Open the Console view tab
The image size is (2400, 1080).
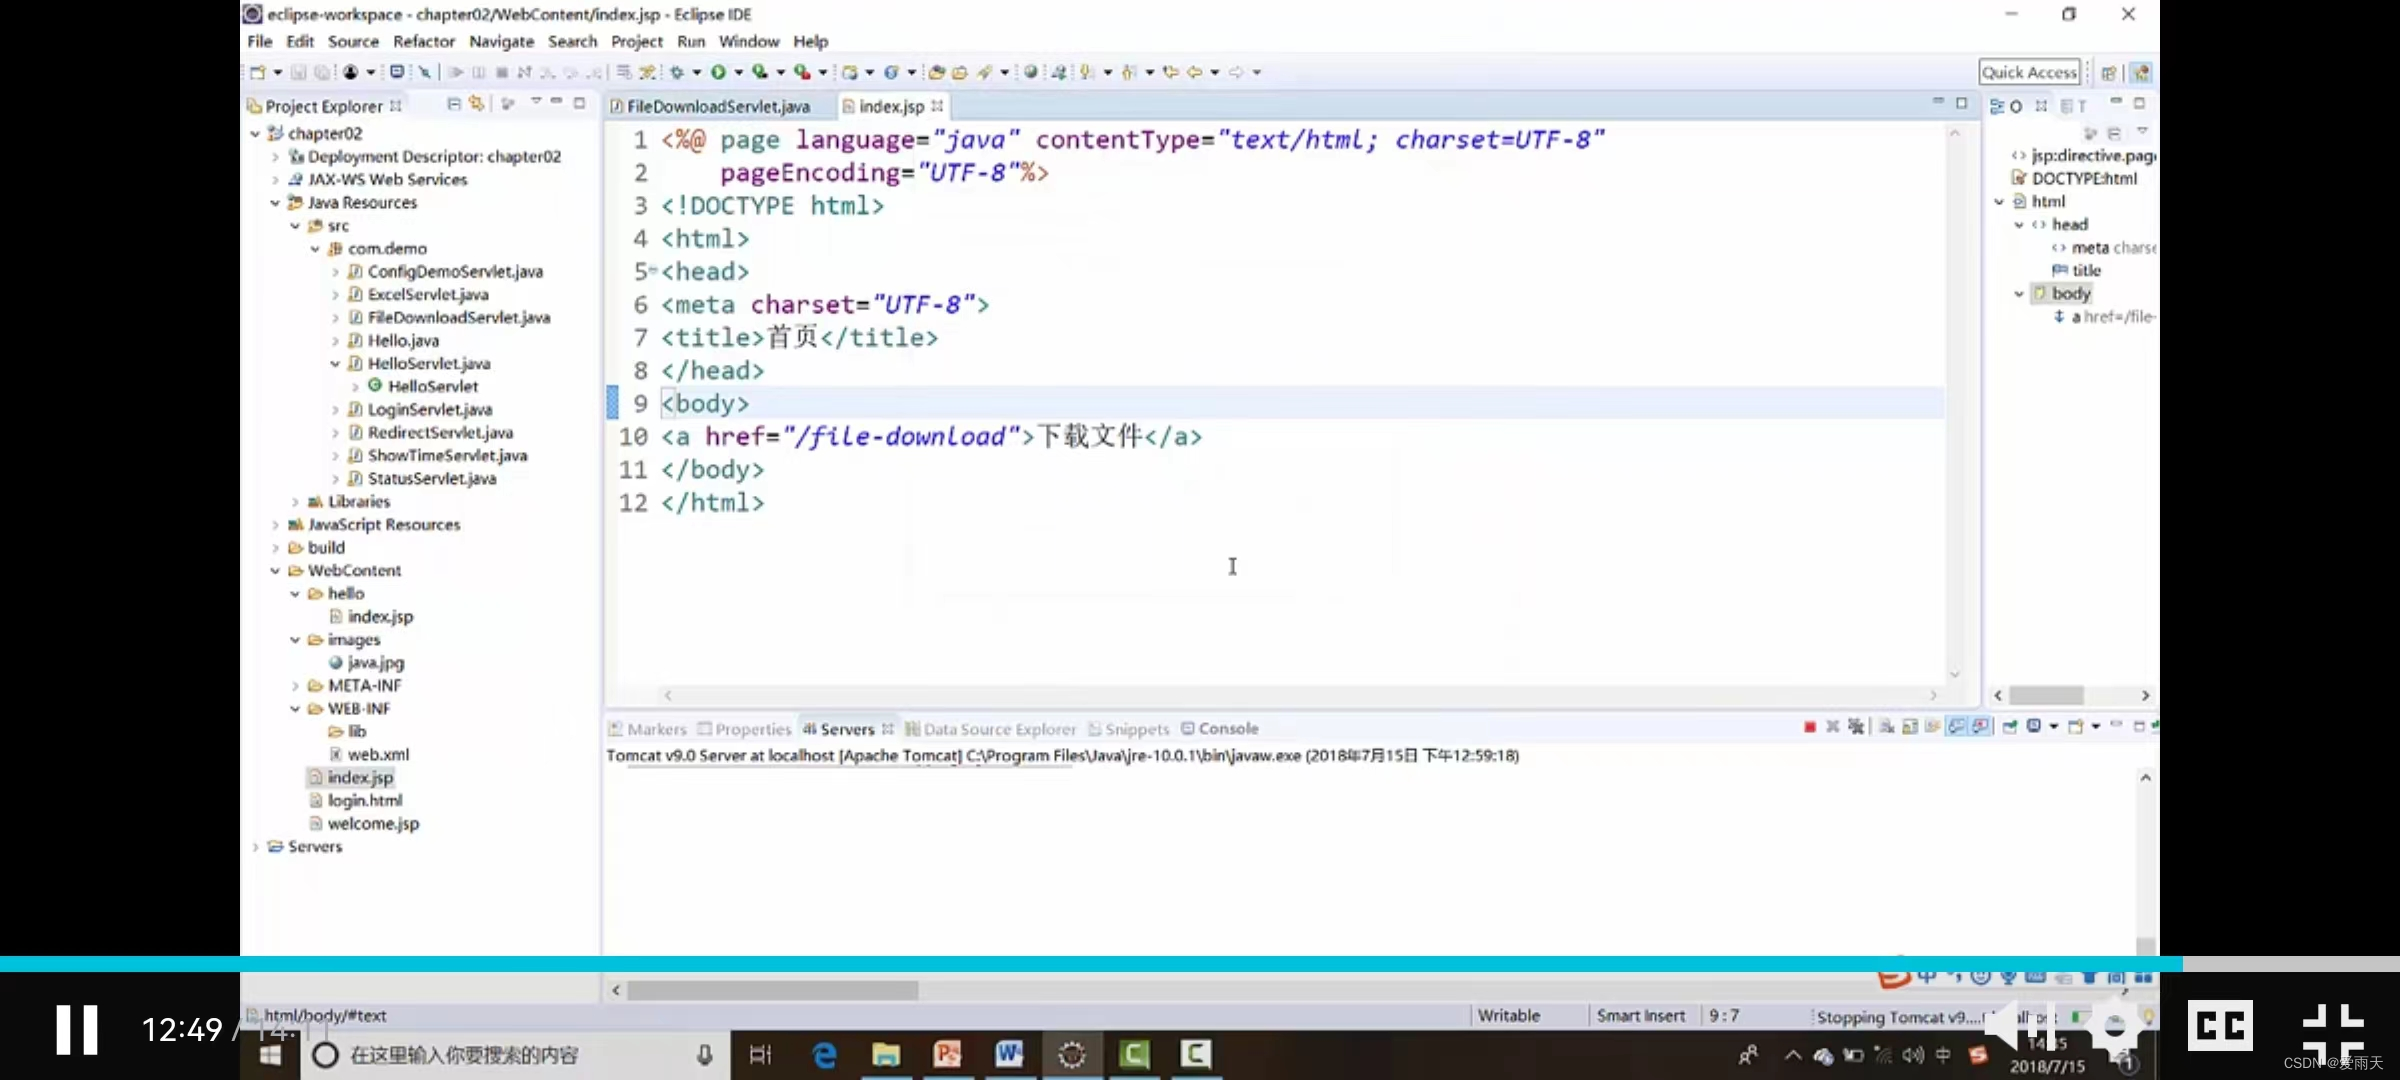(1227, 729)
